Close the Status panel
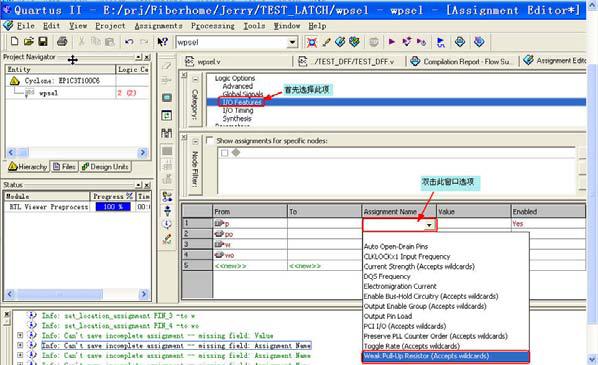The height and width of the screenshot is (365, 598). (147, 185)
